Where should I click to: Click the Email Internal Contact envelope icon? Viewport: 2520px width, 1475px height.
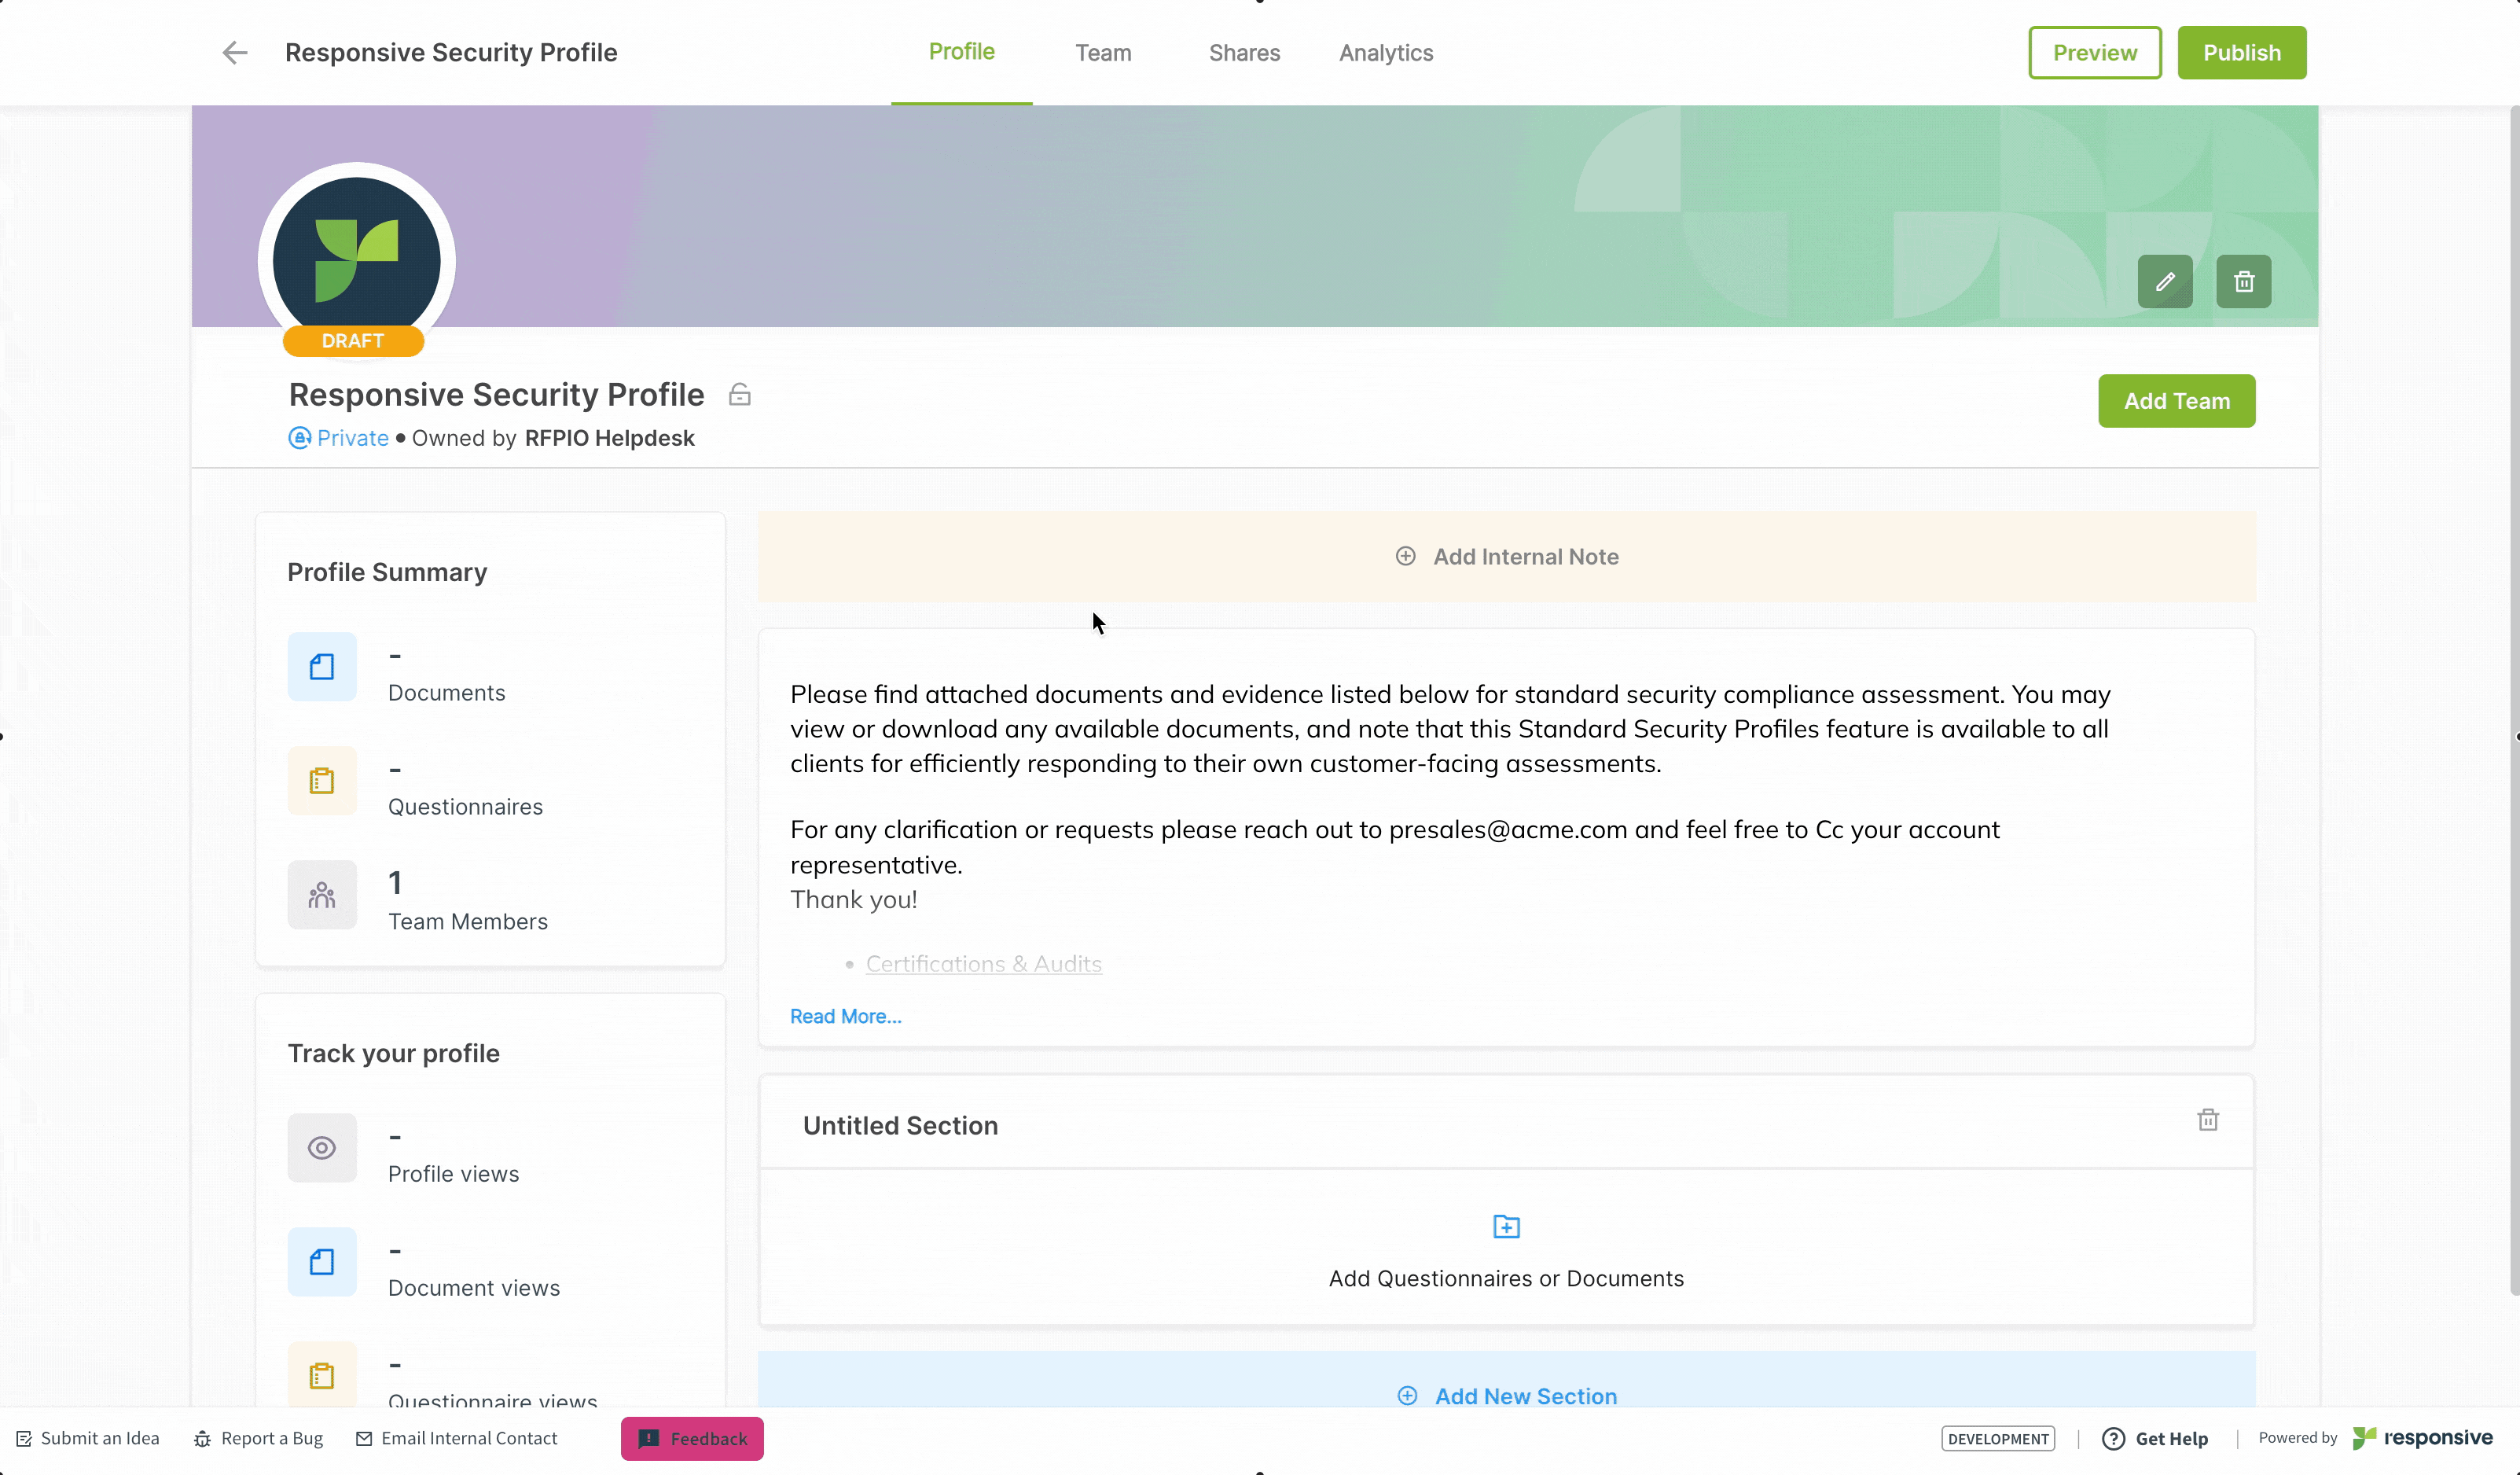coord(364,1439)
